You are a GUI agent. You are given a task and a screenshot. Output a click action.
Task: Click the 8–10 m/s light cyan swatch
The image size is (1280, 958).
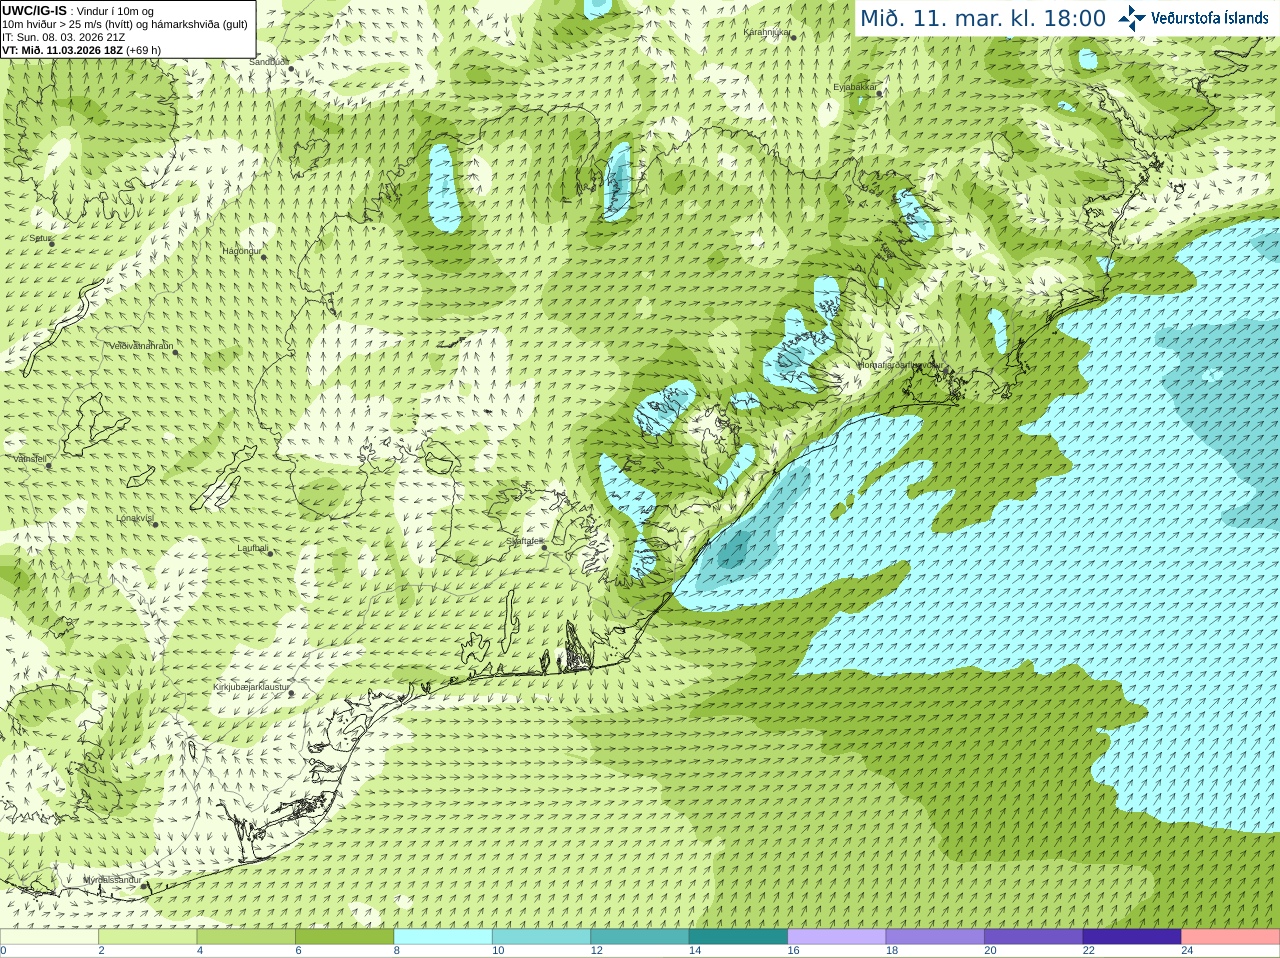(x=443, y=937)
